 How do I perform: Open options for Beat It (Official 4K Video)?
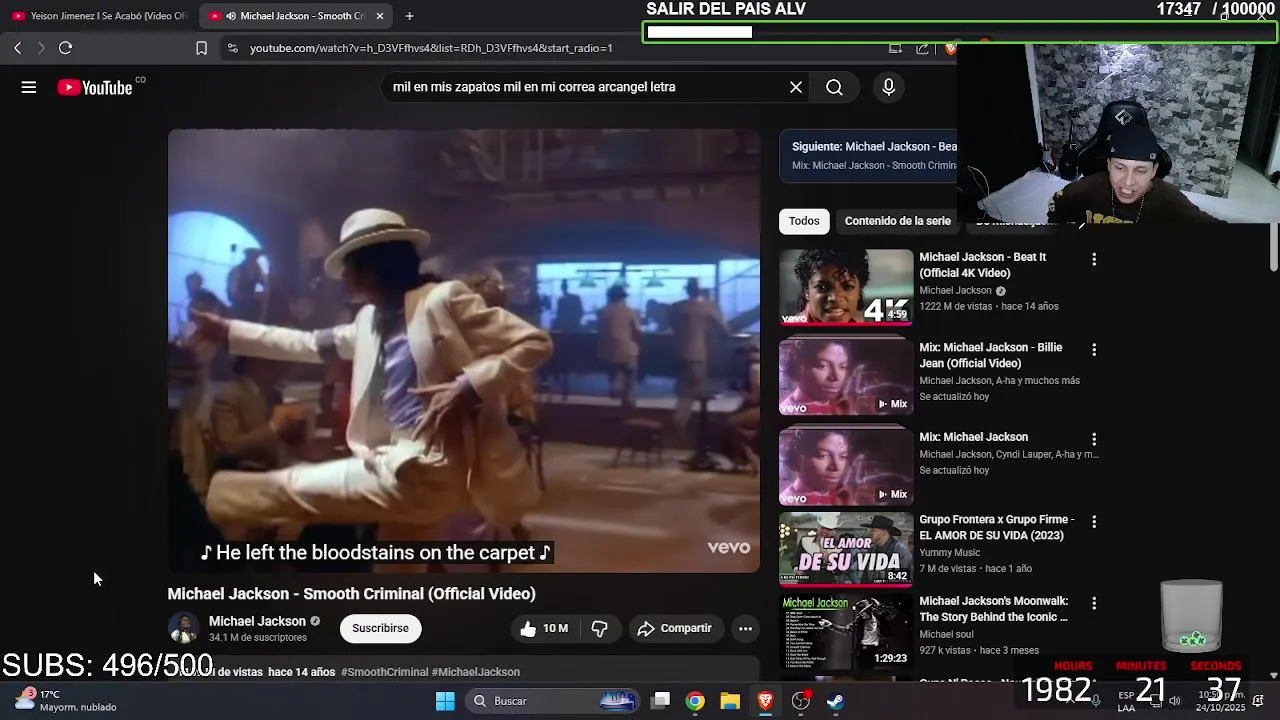point(1094,259)
